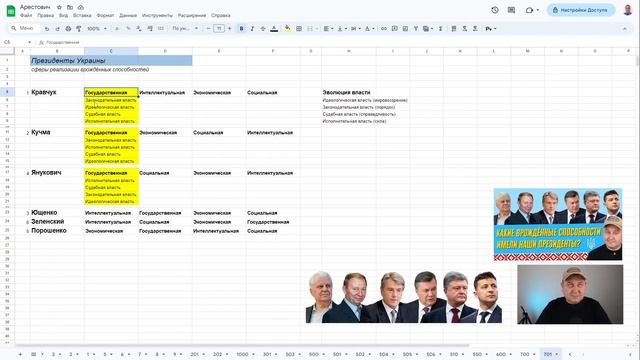Click the Insert link icon
Viewport: 640px width, 360px height.
coord(384,29)
